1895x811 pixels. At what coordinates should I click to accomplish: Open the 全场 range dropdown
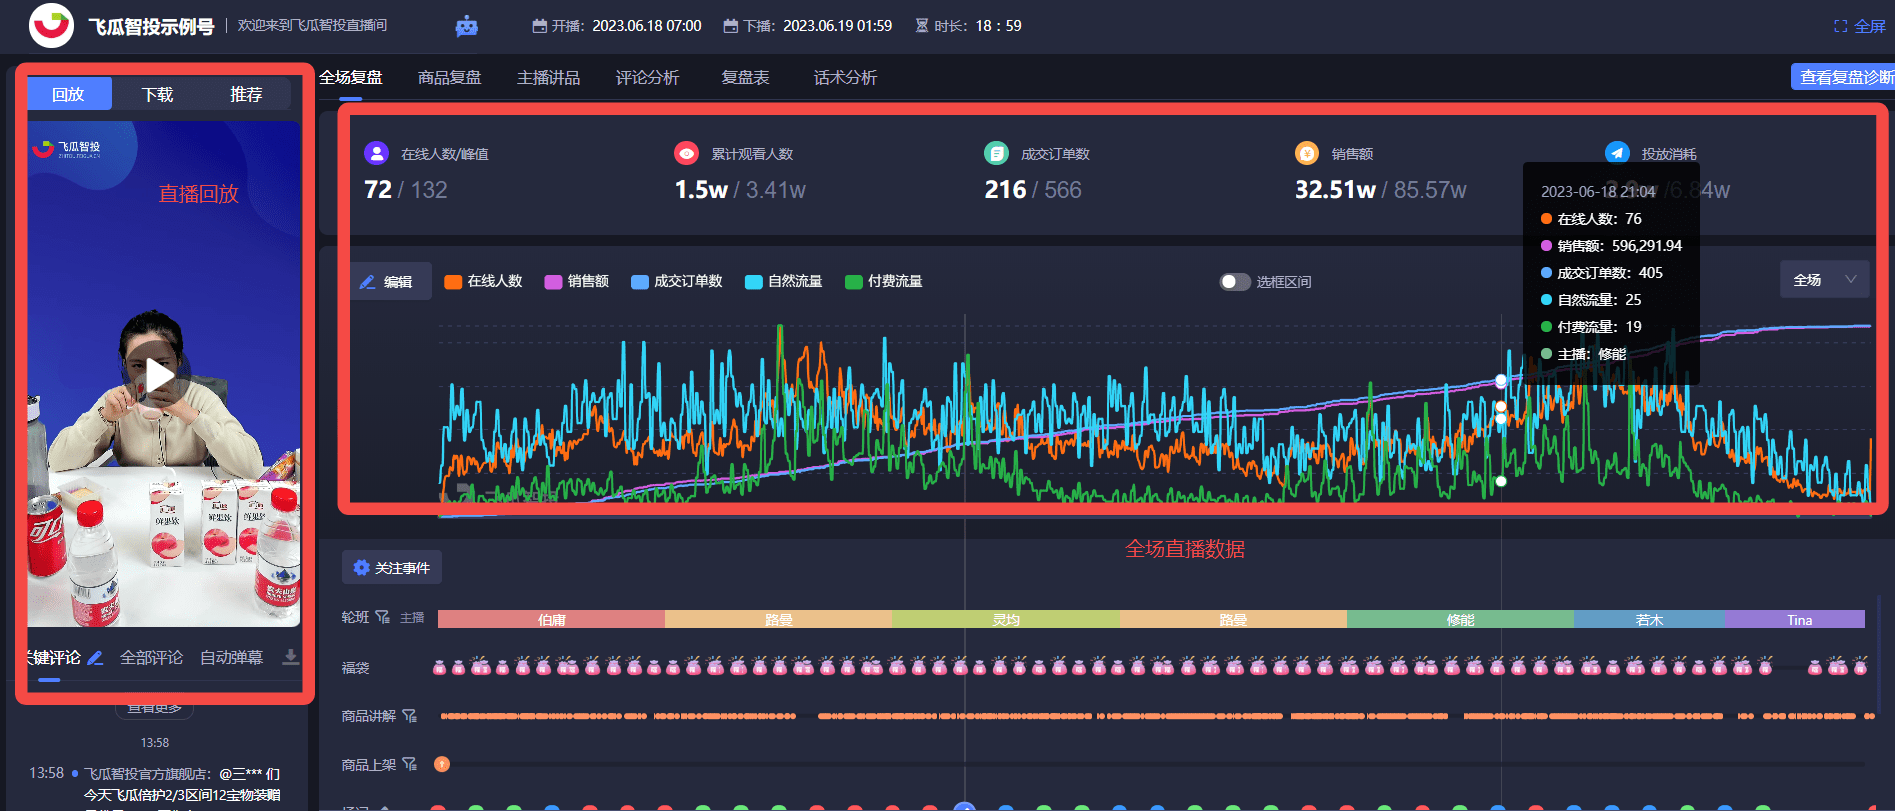click(1823, 280)
